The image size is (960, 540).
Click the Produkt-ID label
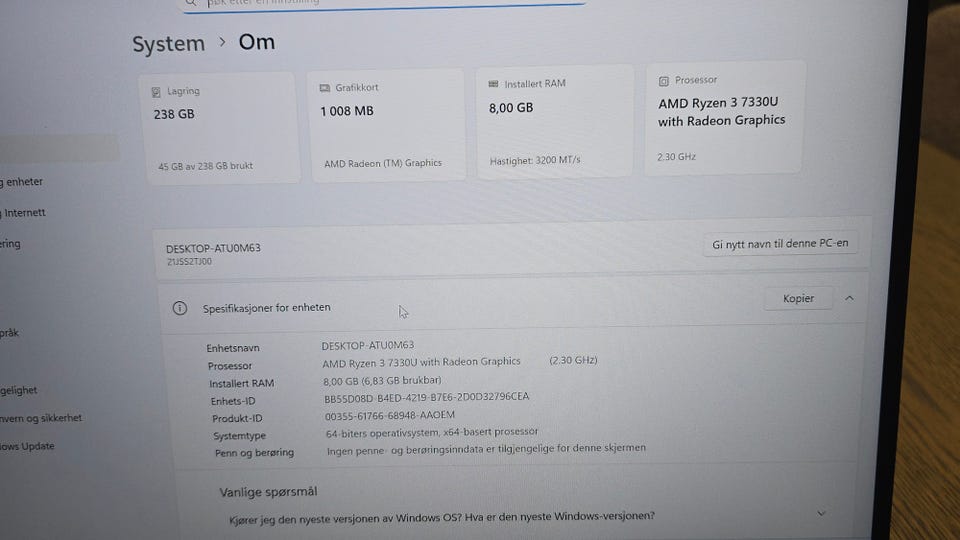(237, 419)
